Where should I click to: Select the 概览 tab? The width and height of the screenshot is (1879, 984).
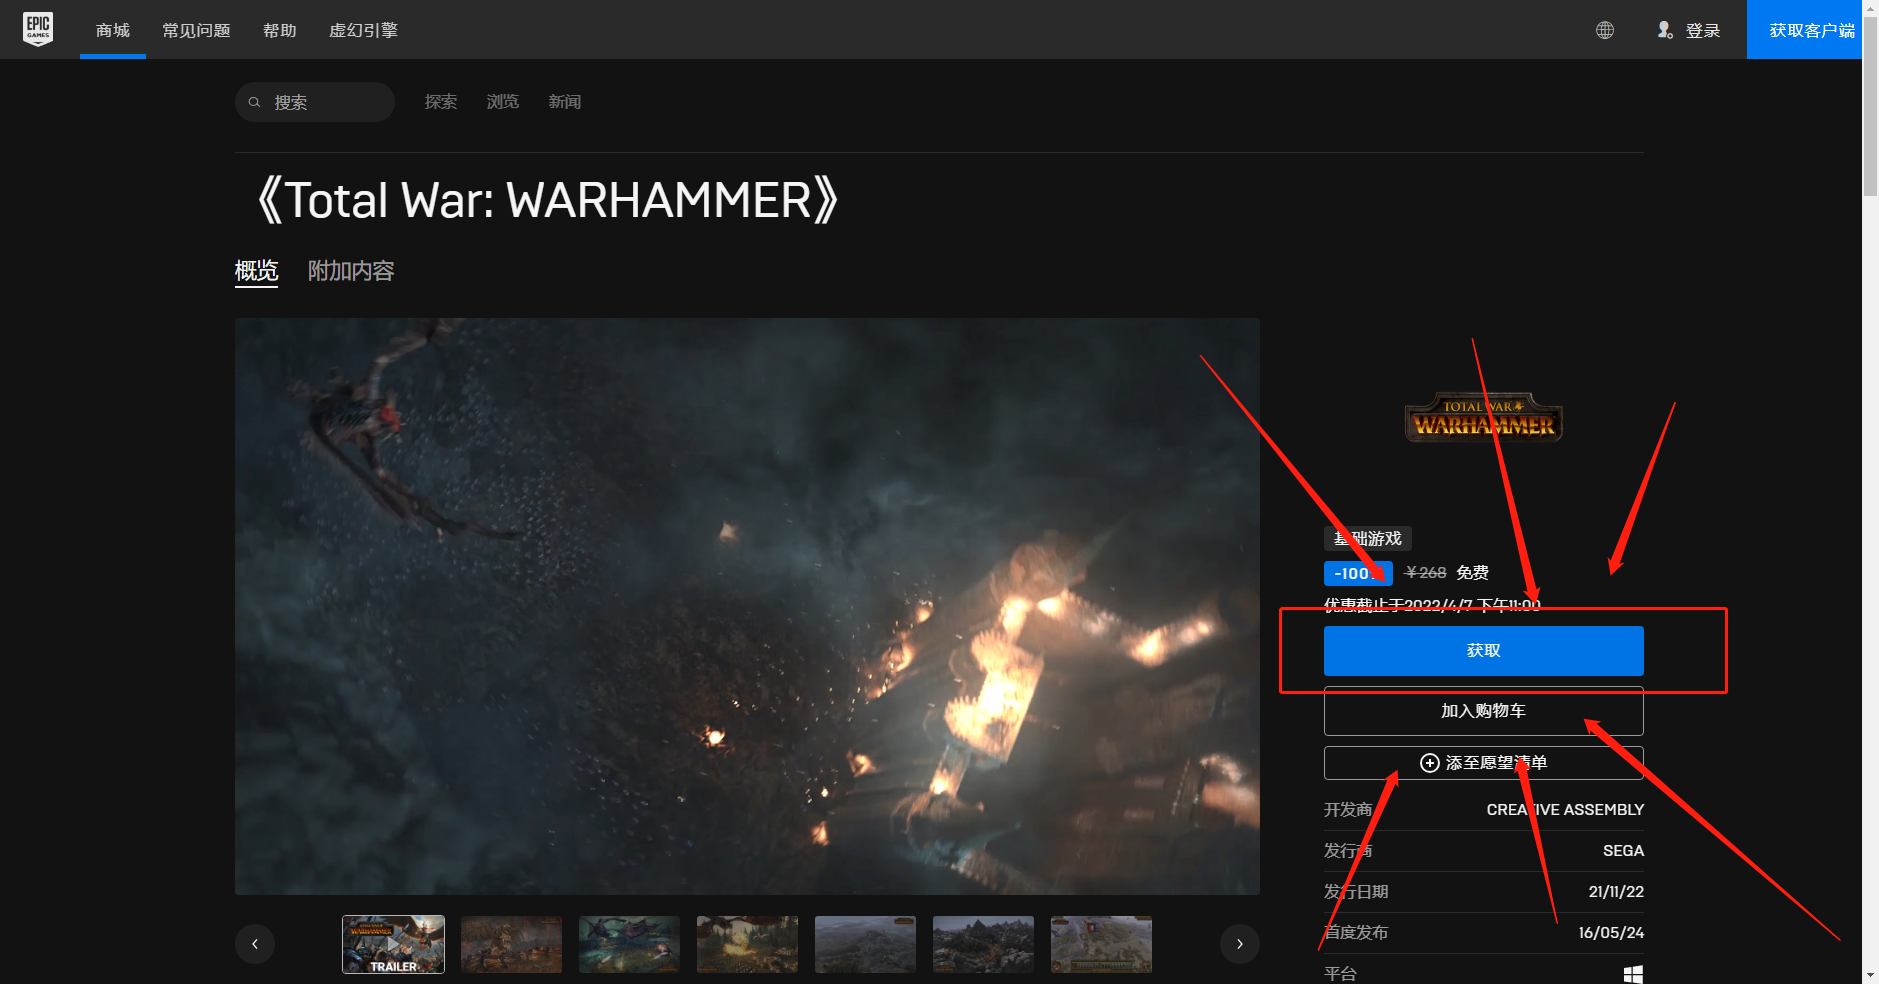[256, 268]
